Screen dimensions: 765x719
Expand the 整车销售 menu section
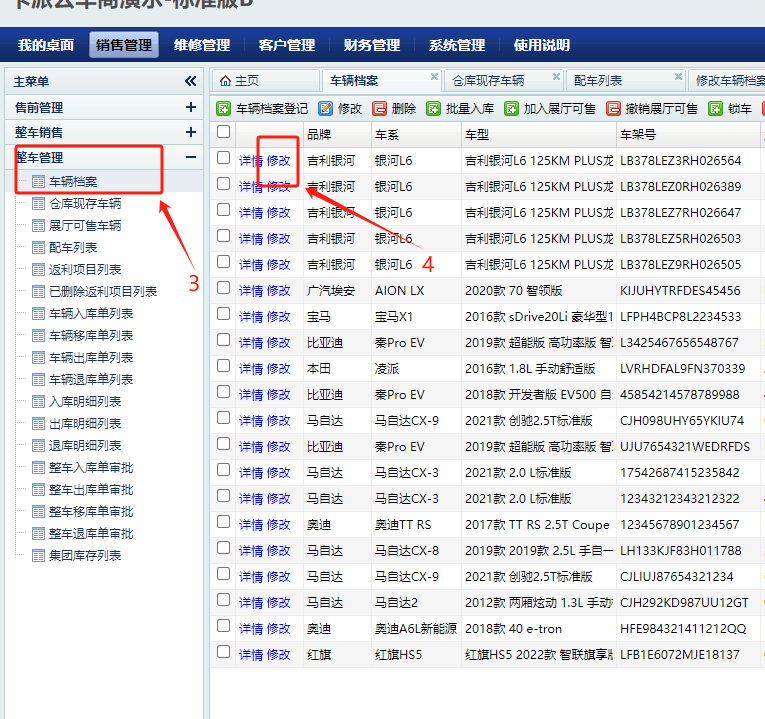click(x=190, y=132)
